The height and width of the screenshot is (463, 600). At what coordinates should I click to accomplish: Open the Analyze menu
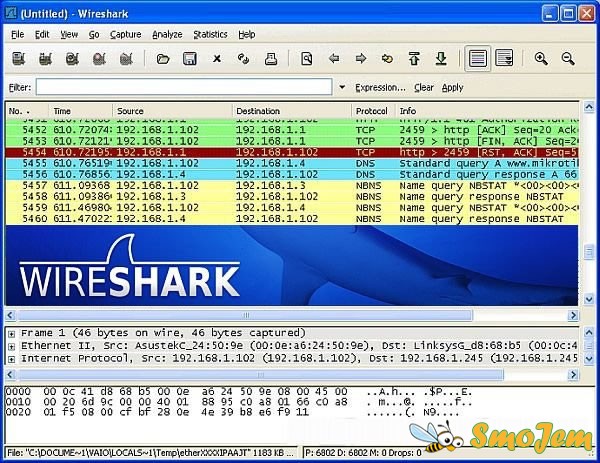coord(167,34)
